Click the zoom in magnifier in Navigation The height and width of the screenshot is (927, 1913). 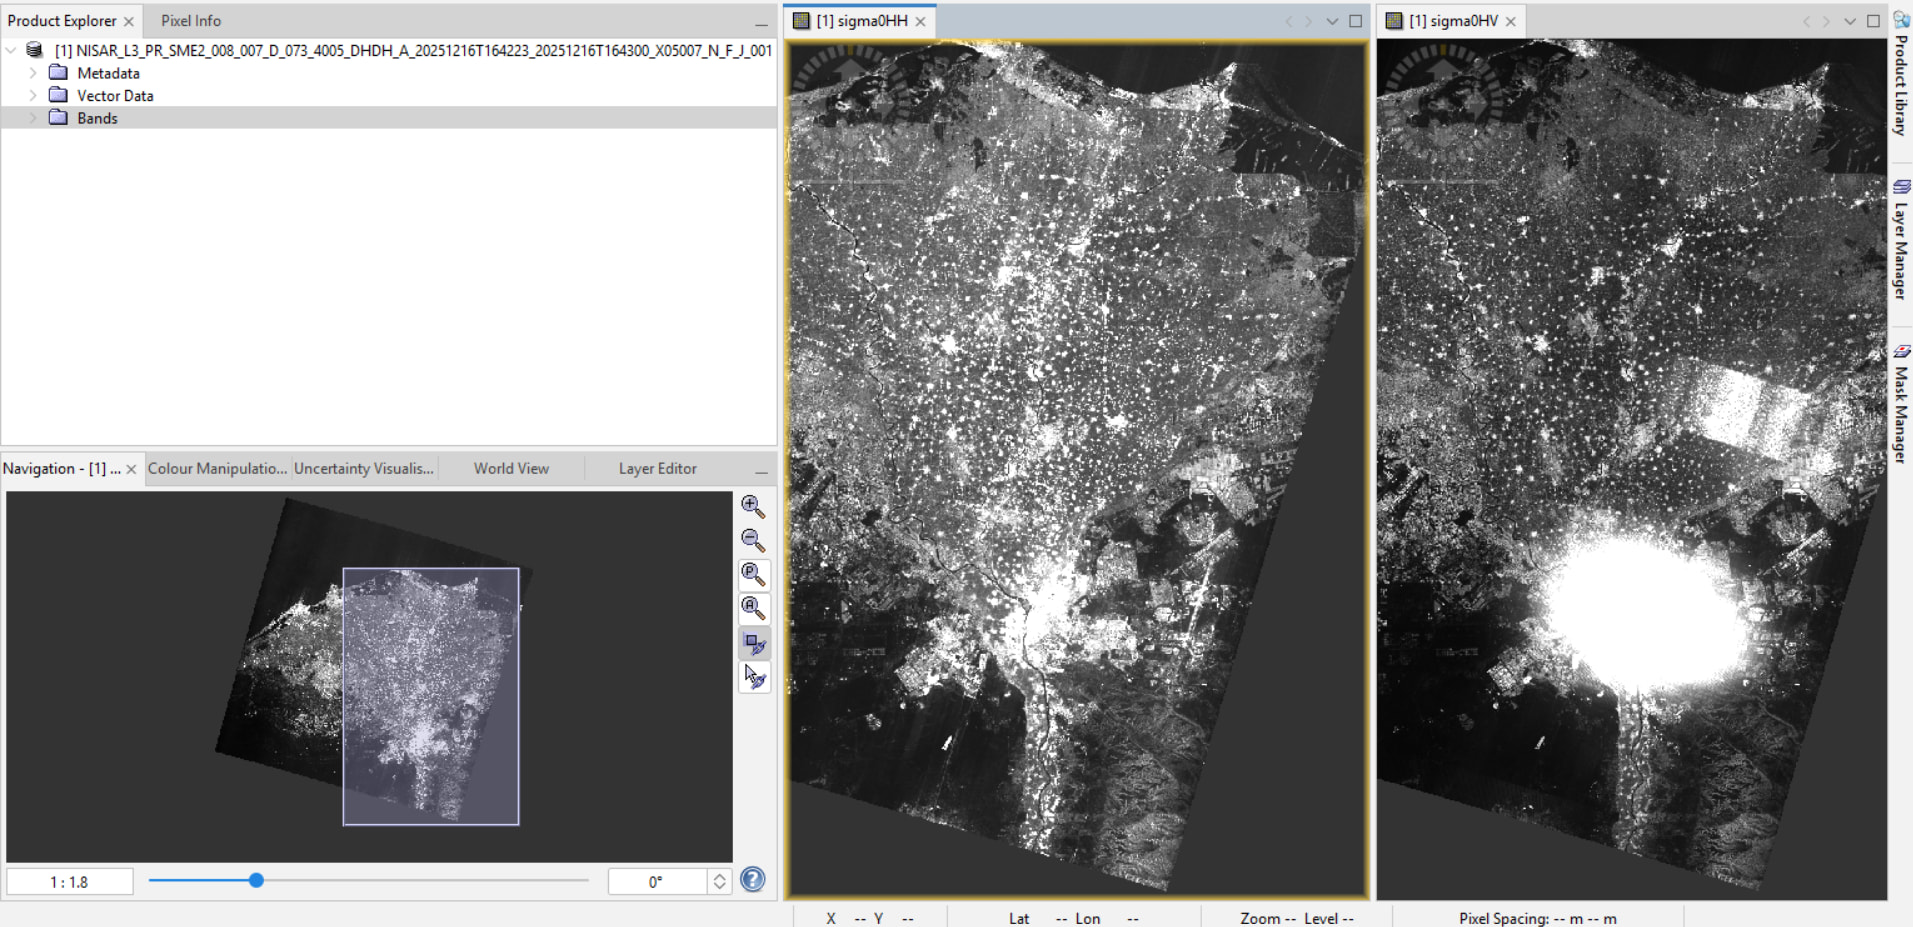pyautogui.click(x=753, y=507)
